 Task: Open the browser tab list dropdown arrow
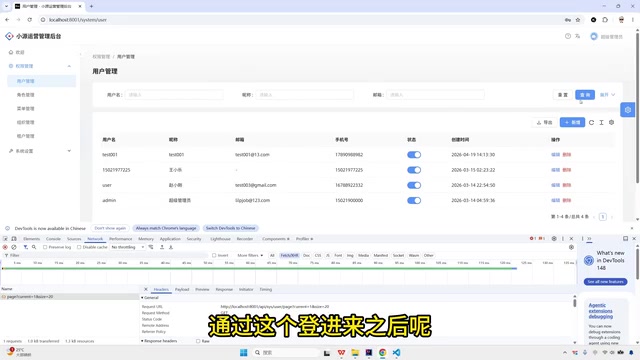pos(6,6)
